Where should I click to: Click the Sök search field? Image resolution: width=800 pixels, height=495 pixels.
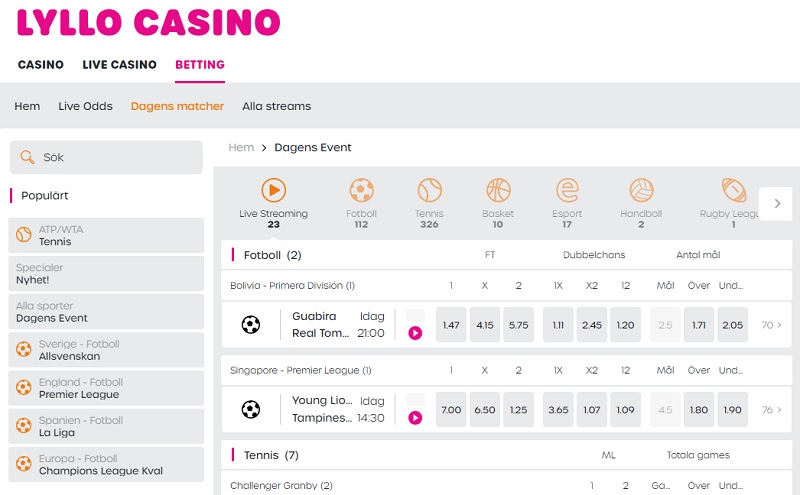[106, 157]
